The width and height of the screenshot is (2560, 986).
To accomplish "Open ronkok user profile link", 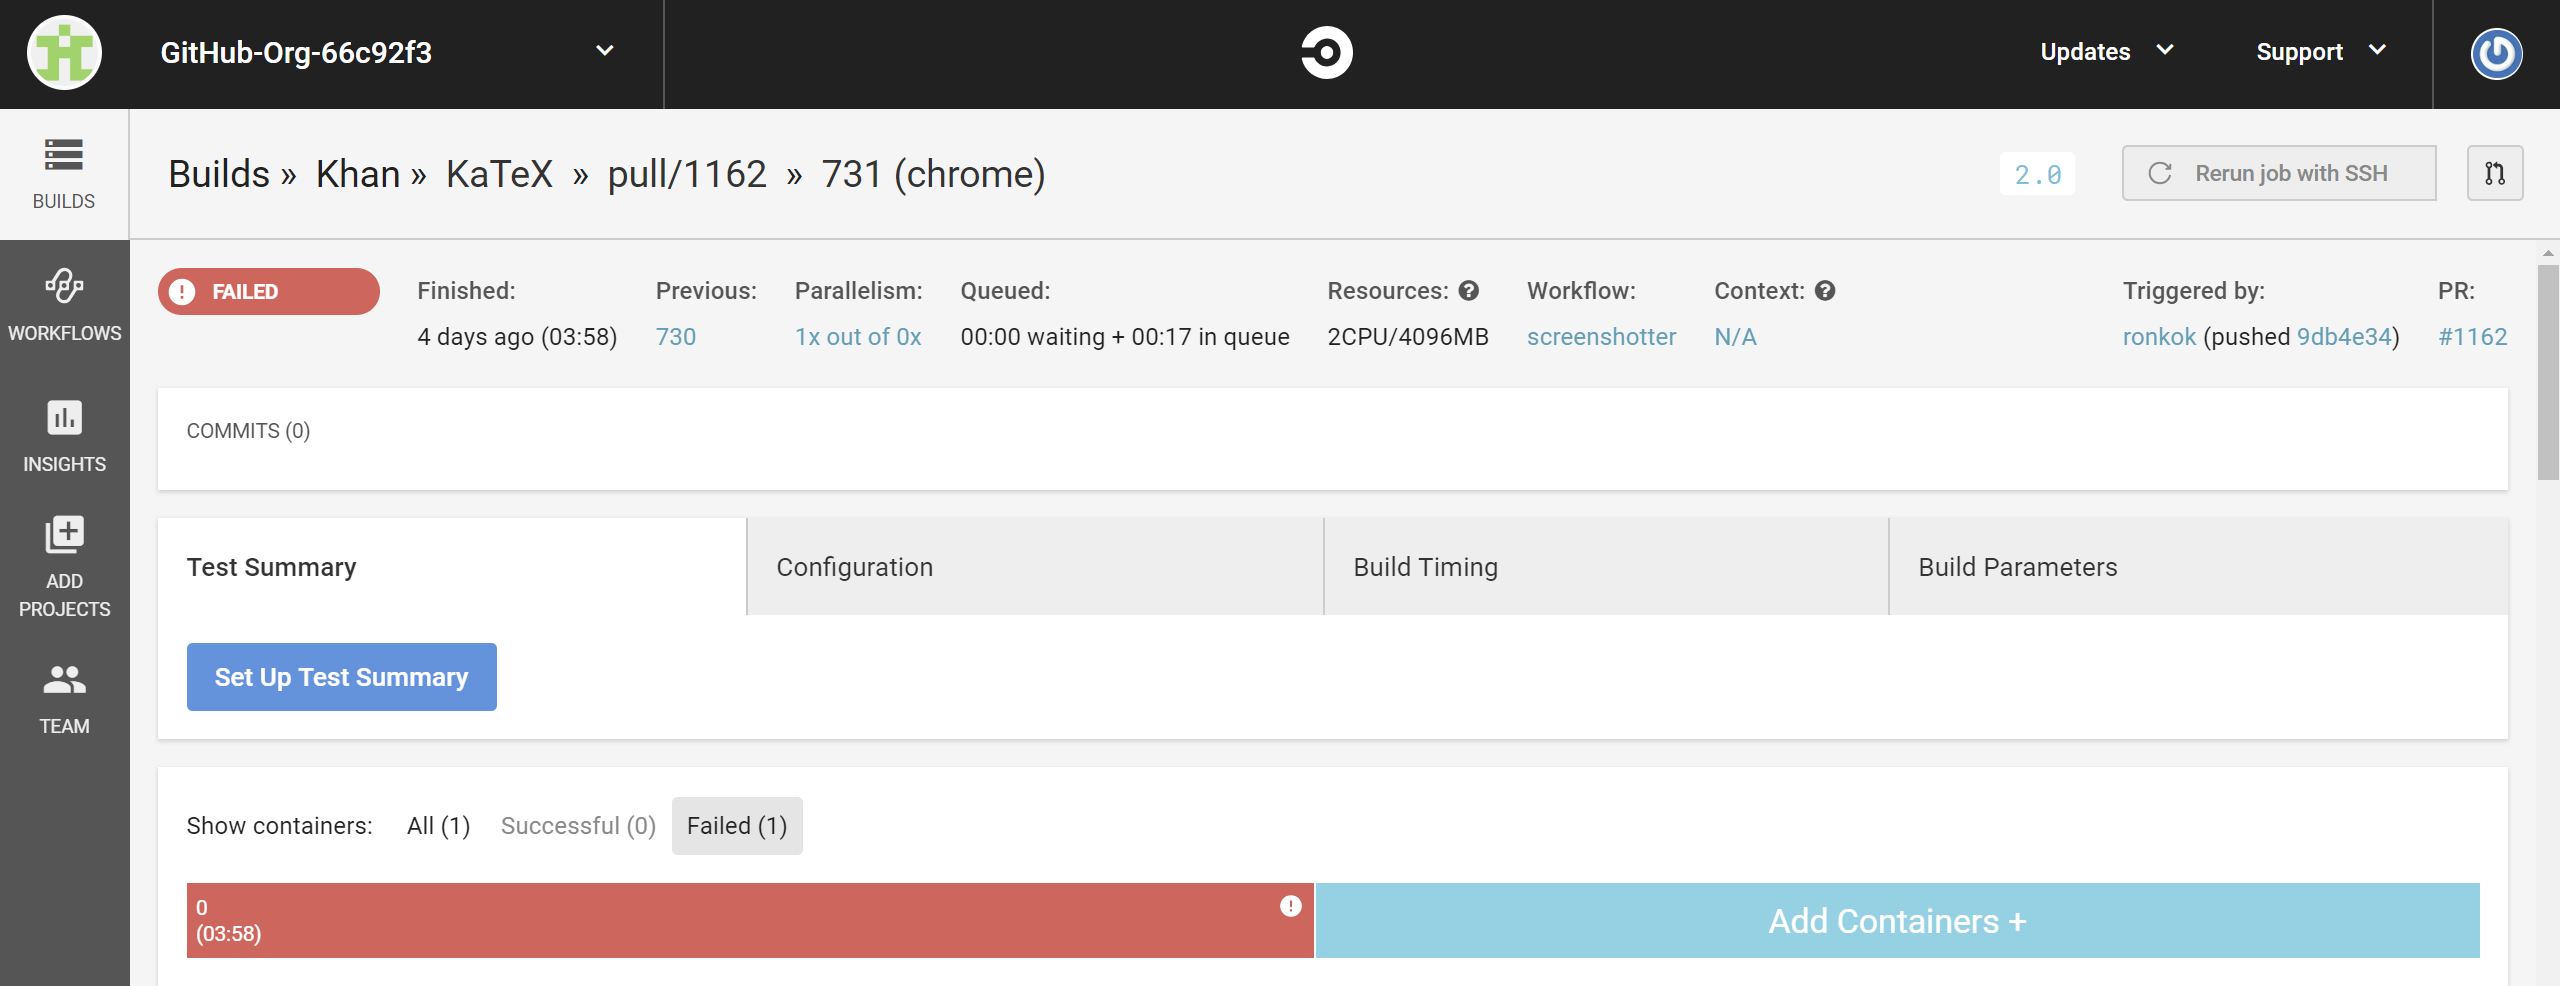I will (x=2159, y=337).
